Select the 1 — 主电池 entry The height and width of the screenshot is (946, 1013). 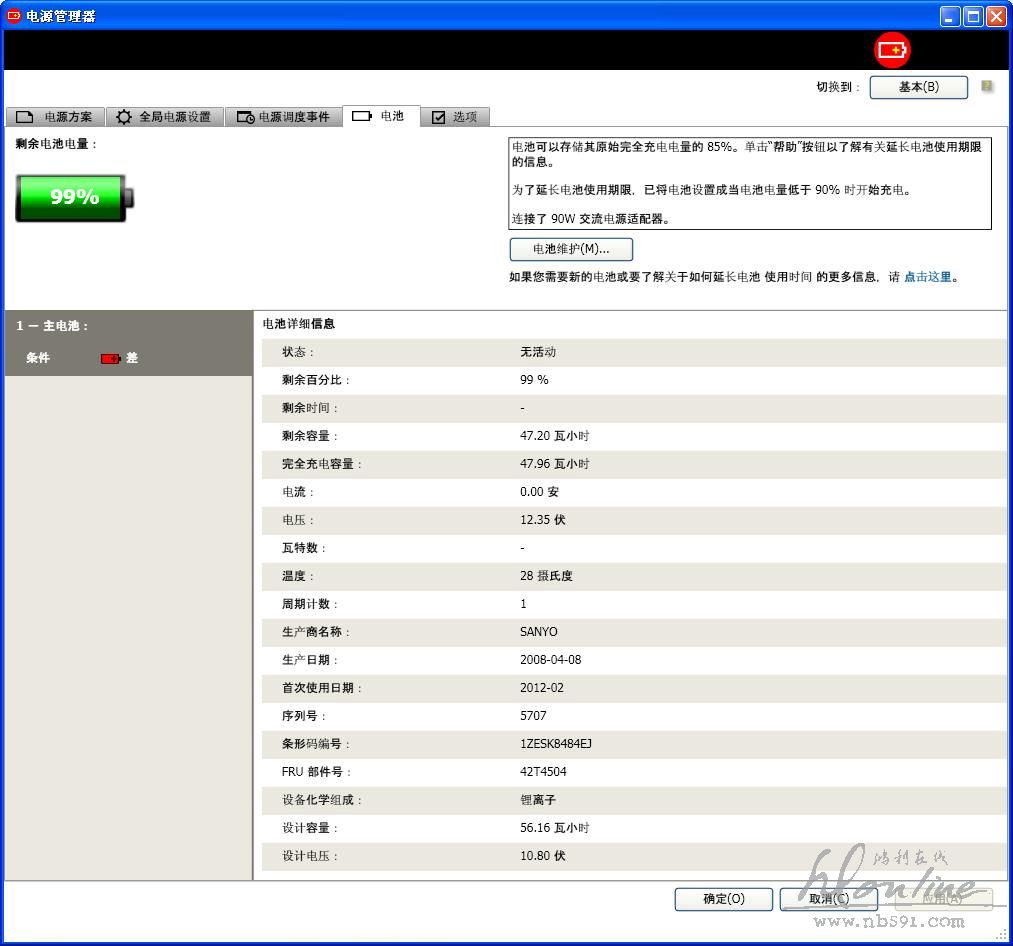(53, 326)
